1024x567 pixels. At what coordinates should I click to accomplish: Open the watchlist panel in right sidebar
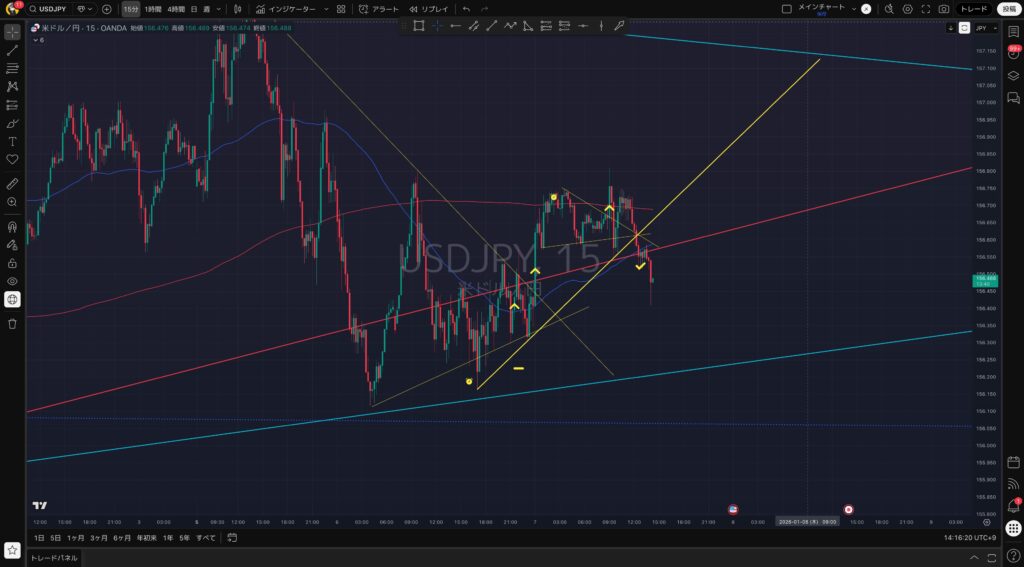tap(1014, 31)
